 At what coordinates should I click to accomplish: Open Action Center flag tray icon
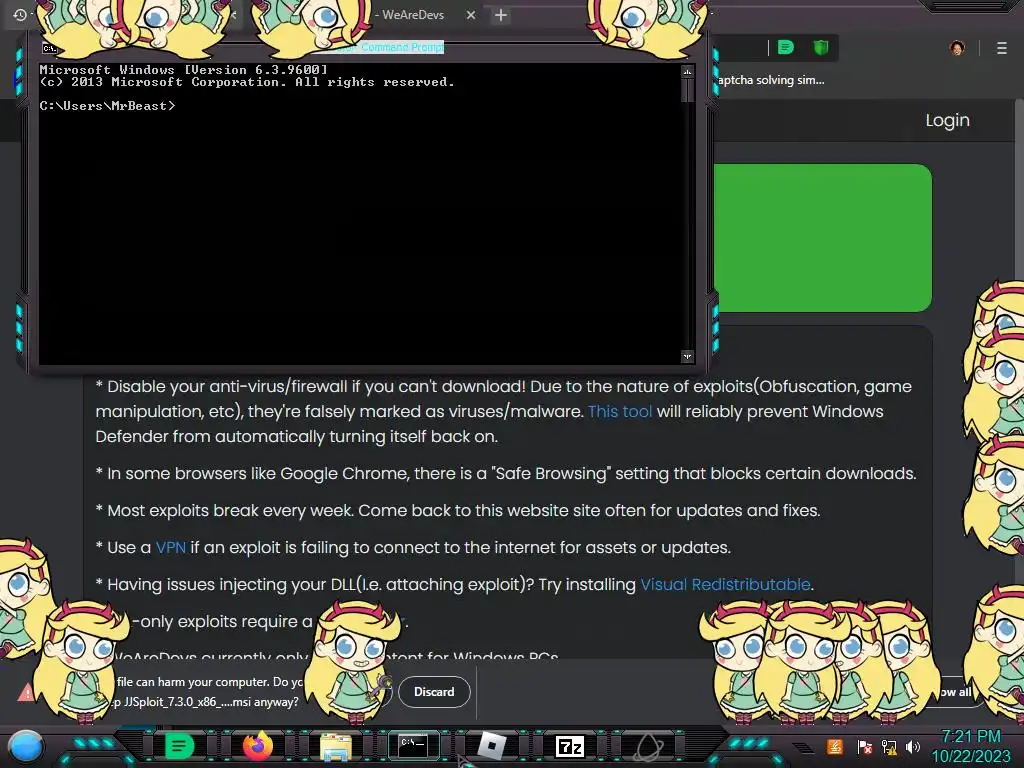[x=864, y=747]
